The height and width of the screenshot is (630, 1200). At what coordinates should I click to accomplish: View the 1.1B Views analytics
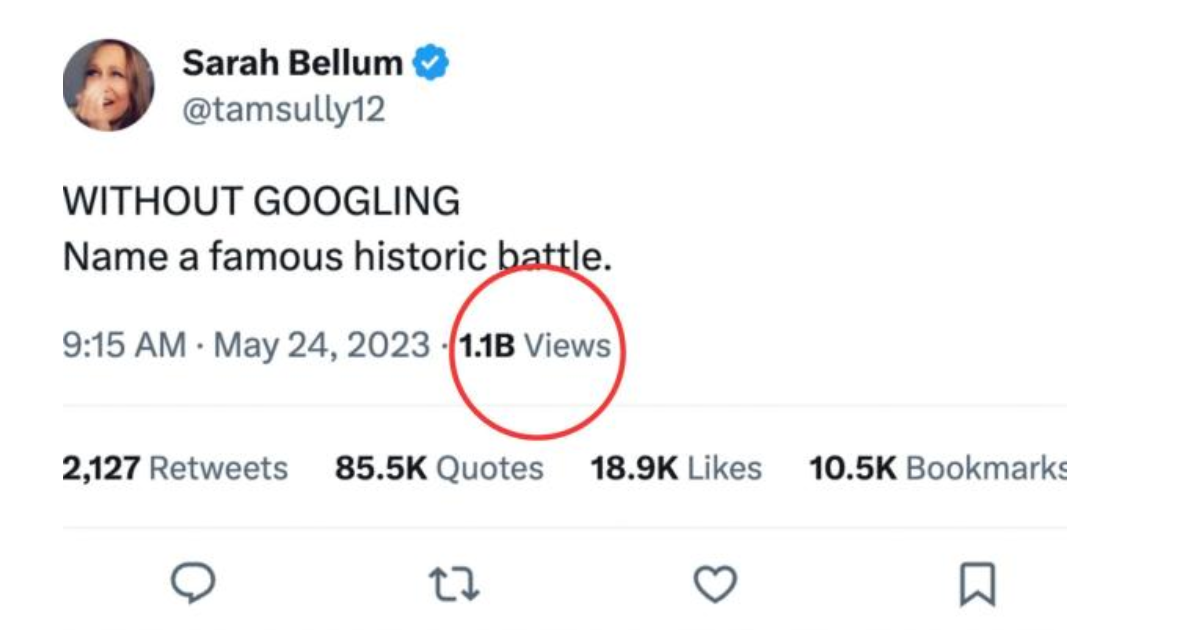tap(537, 346)
